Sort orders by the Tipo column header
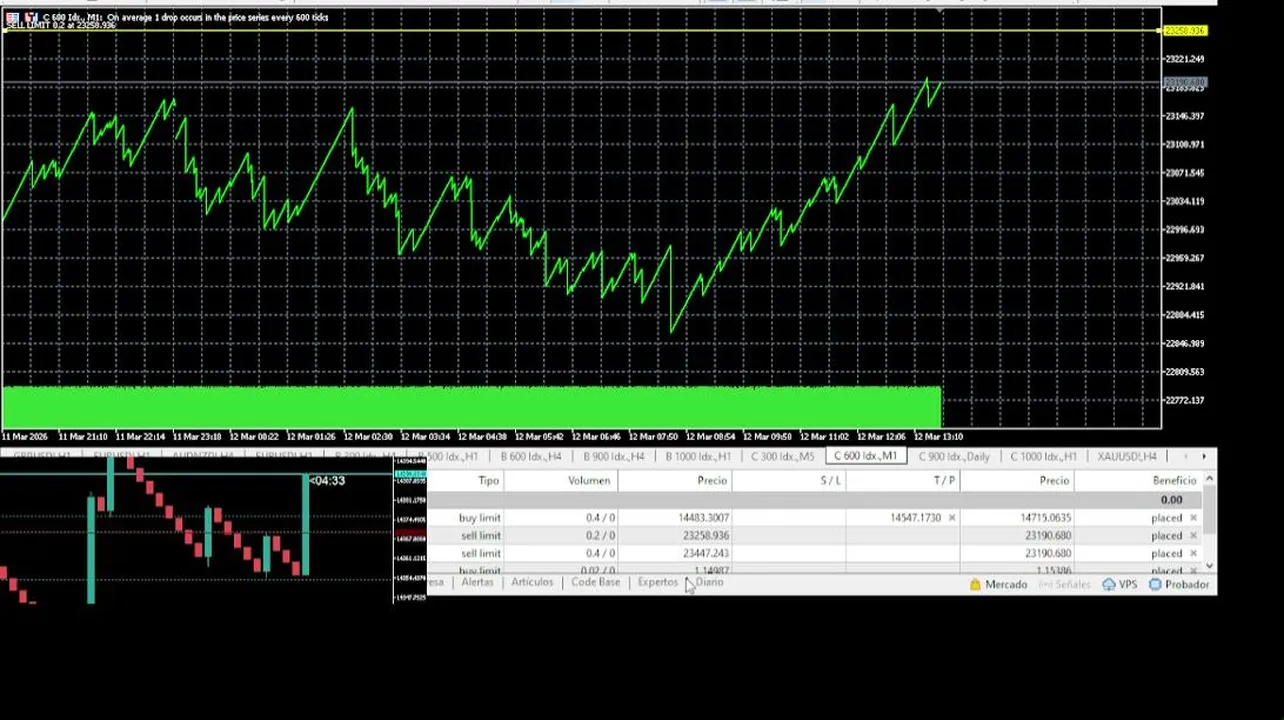The width and height of the screenshot is (1284, 720). 466,481
